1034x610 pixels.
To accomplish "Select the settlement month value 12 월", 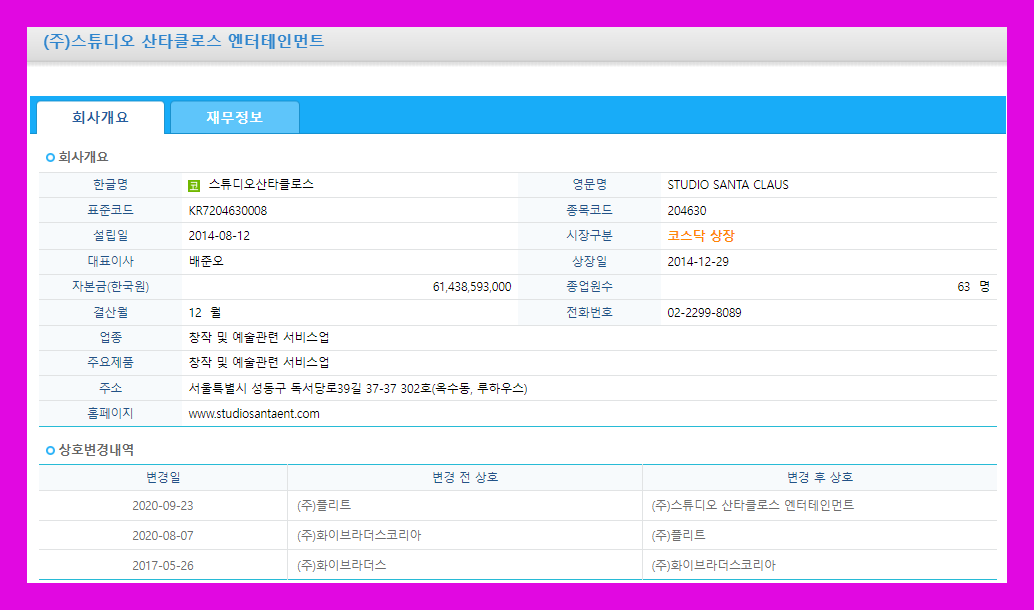I will [x=204, y=312].
